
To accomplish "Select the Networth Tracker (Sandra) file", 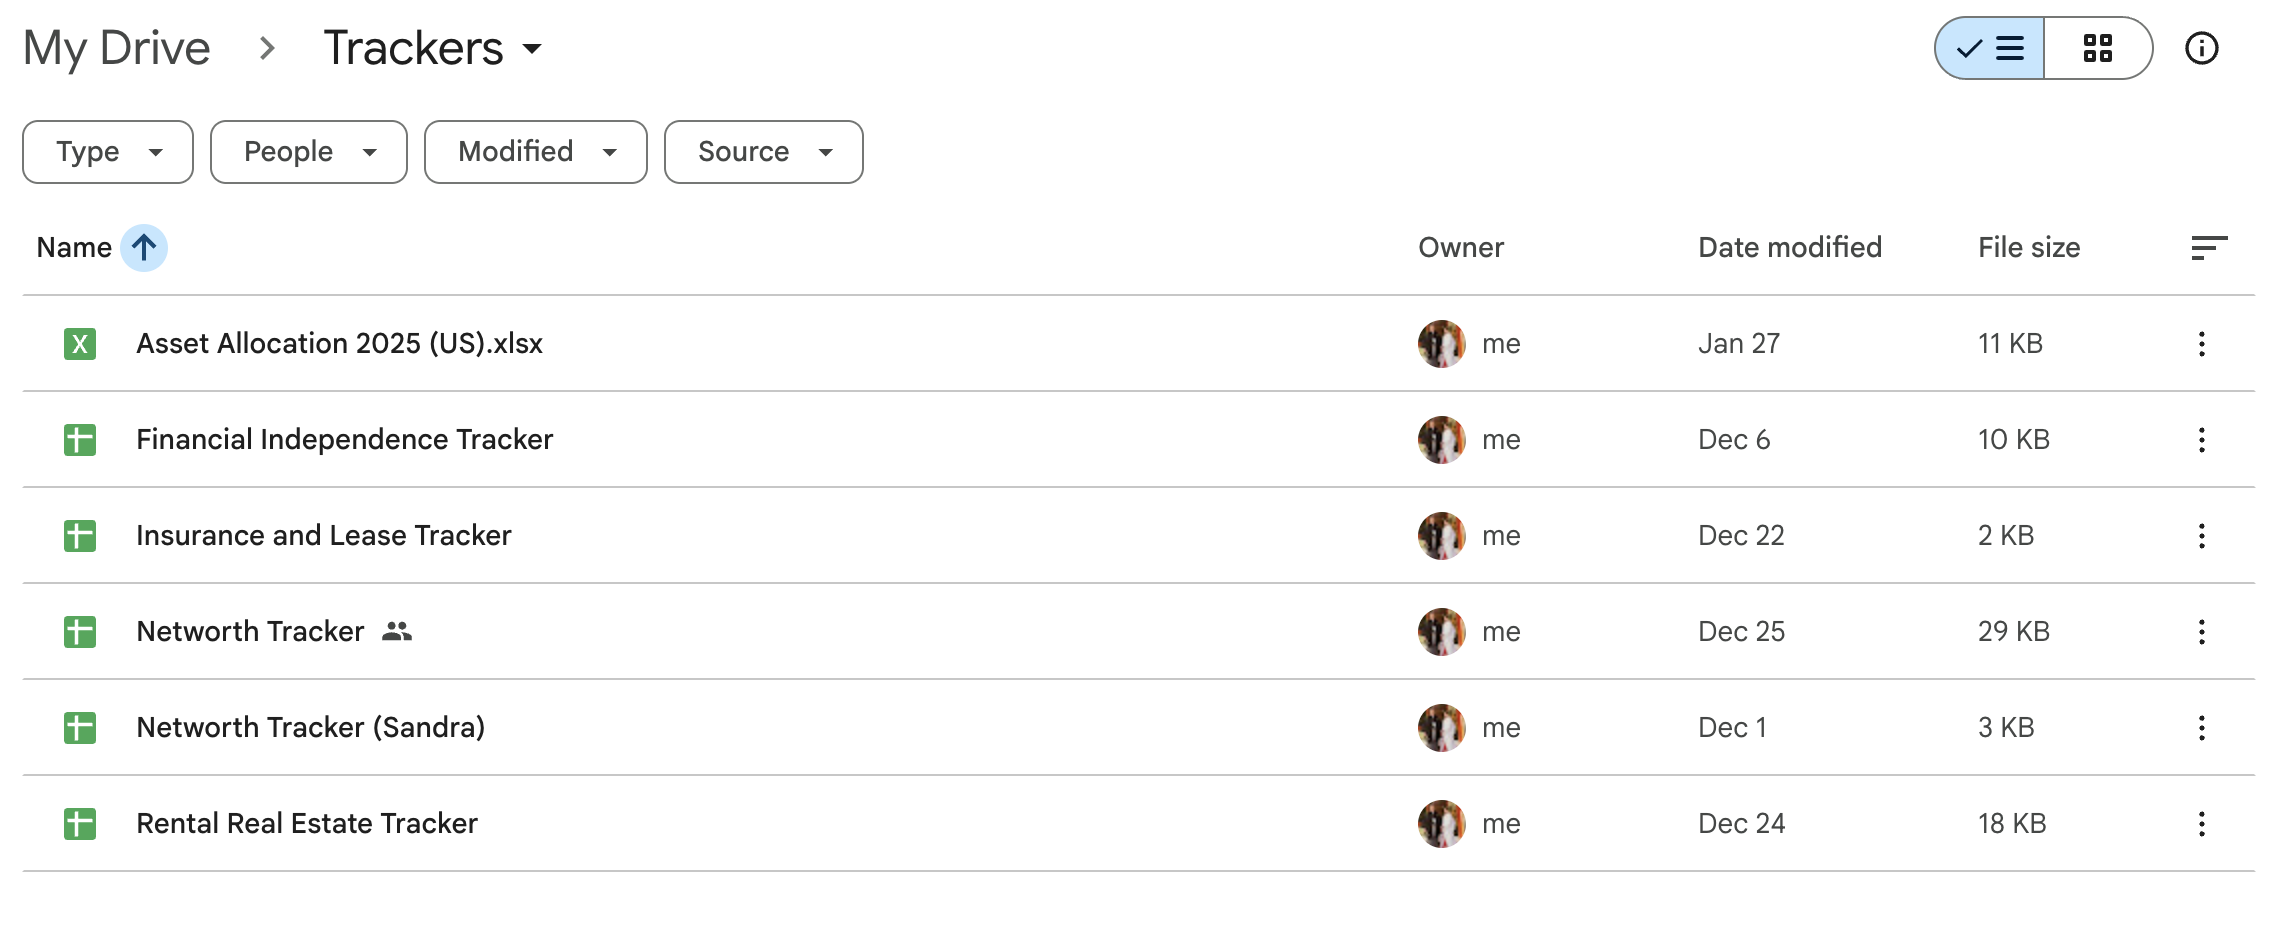I will (x=310, y=728).
